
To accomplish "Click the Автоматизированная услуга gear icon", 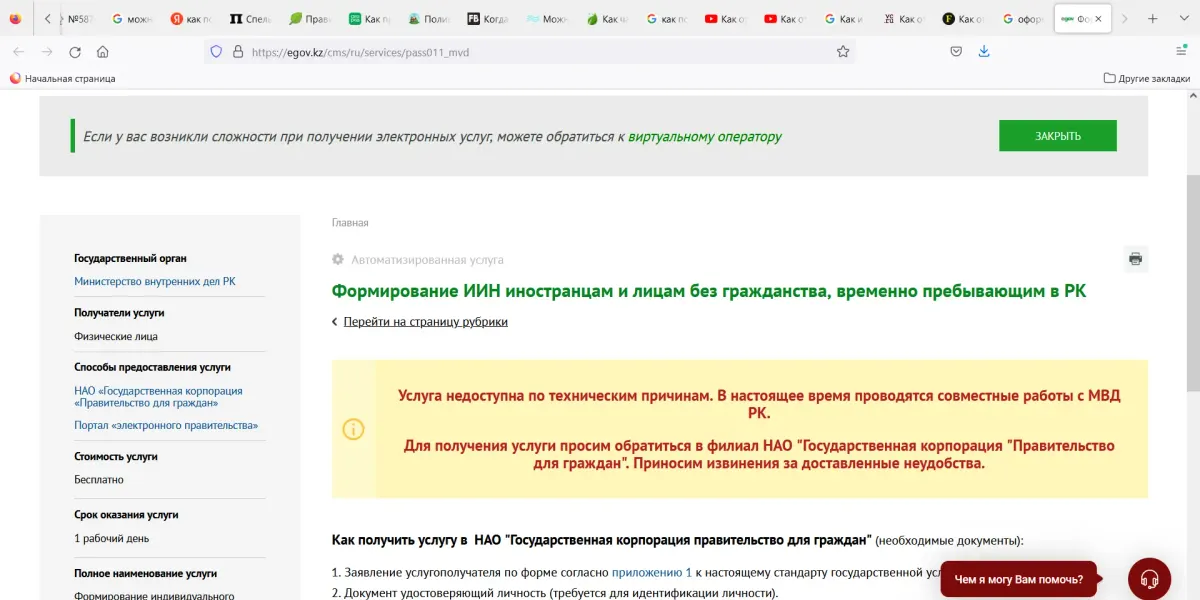I will (338, 260).
